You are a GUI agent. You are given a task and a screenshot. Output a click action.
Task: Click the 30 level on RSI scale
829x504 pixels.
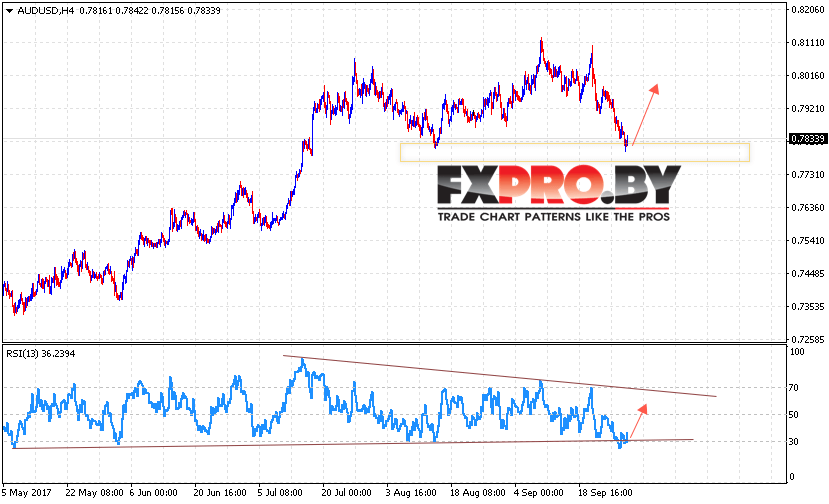pos(794,442)
